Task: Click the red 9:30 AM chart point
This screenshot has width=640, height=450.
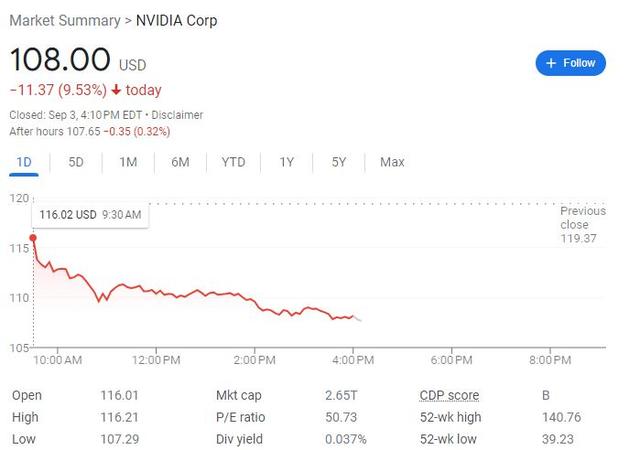Action: click(33, 238)
